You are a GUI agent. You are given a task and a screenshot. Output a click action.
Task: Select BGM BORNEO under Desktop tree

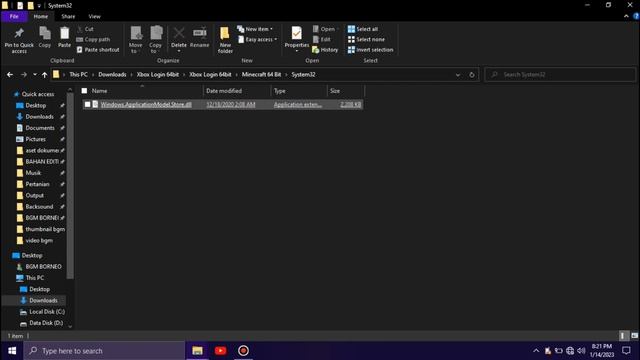click(43, 267)
